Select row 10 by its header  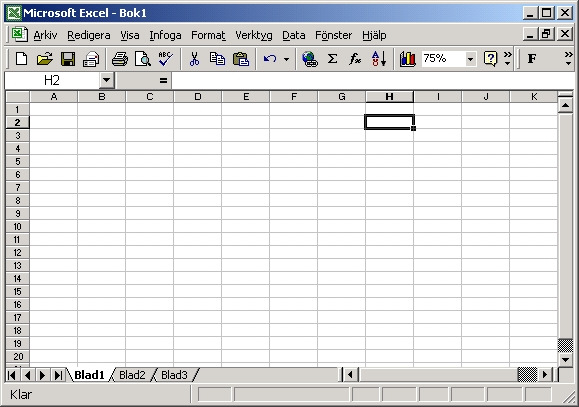coord(17,226)
